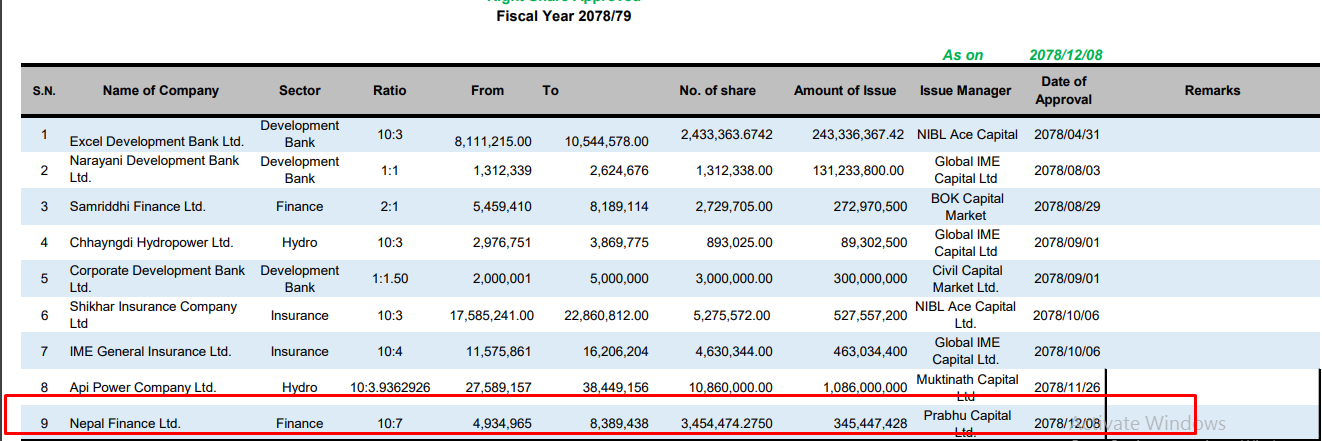The width and height of the screenshot is (1322, 441).
Task: Select the Issue Manager column header
Action: 965,90
